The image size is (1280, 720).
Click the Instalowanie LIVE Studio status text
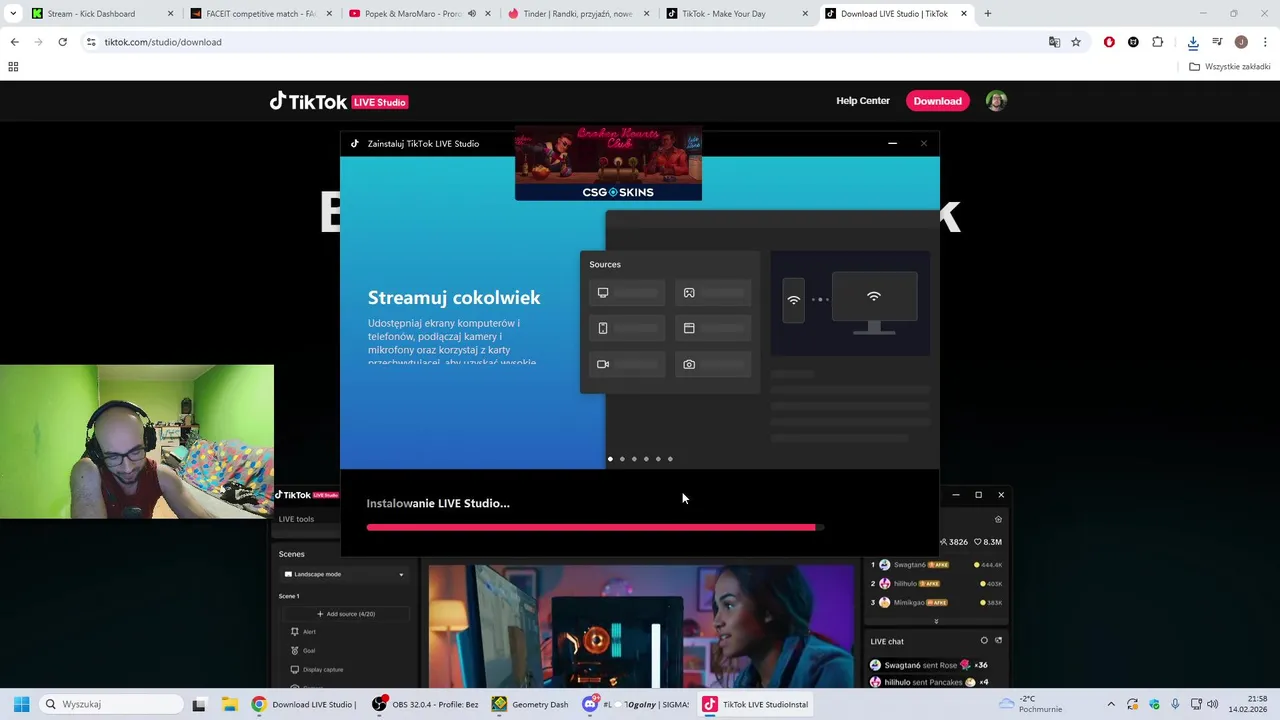tap(438, 503)
